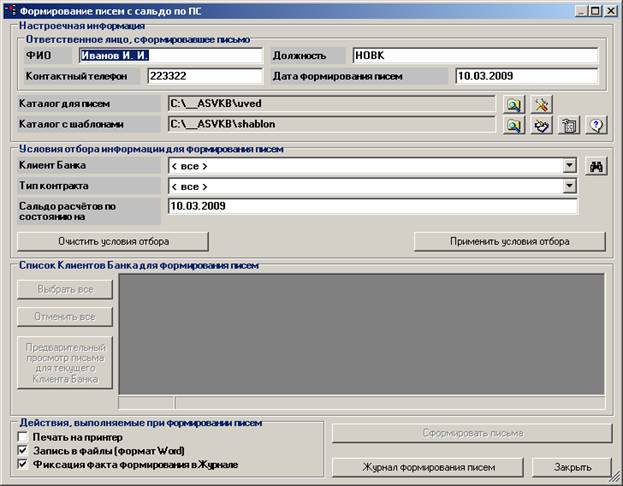The image size is (623, 486).
Task: Click 'Применить условия отбора' button
Action: click(509, 242)
